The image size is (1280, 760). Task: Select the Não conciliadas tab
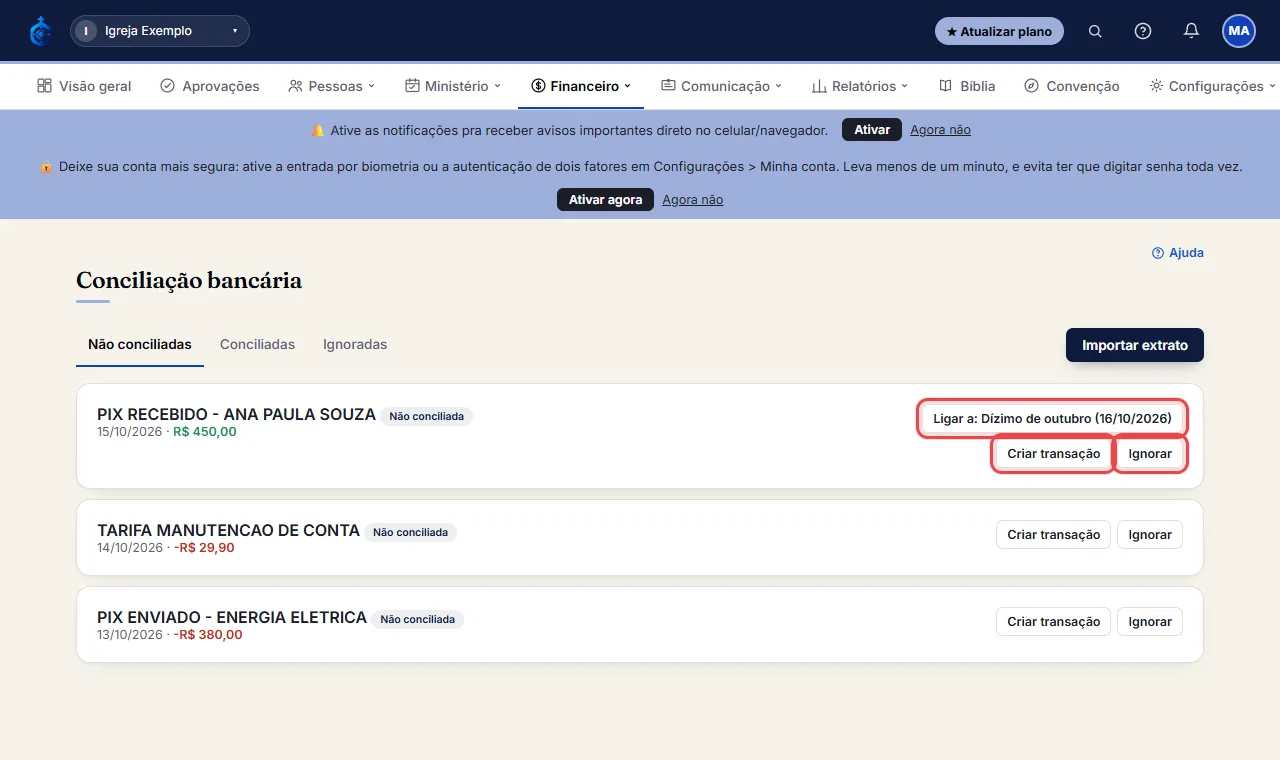click(140, 344)
